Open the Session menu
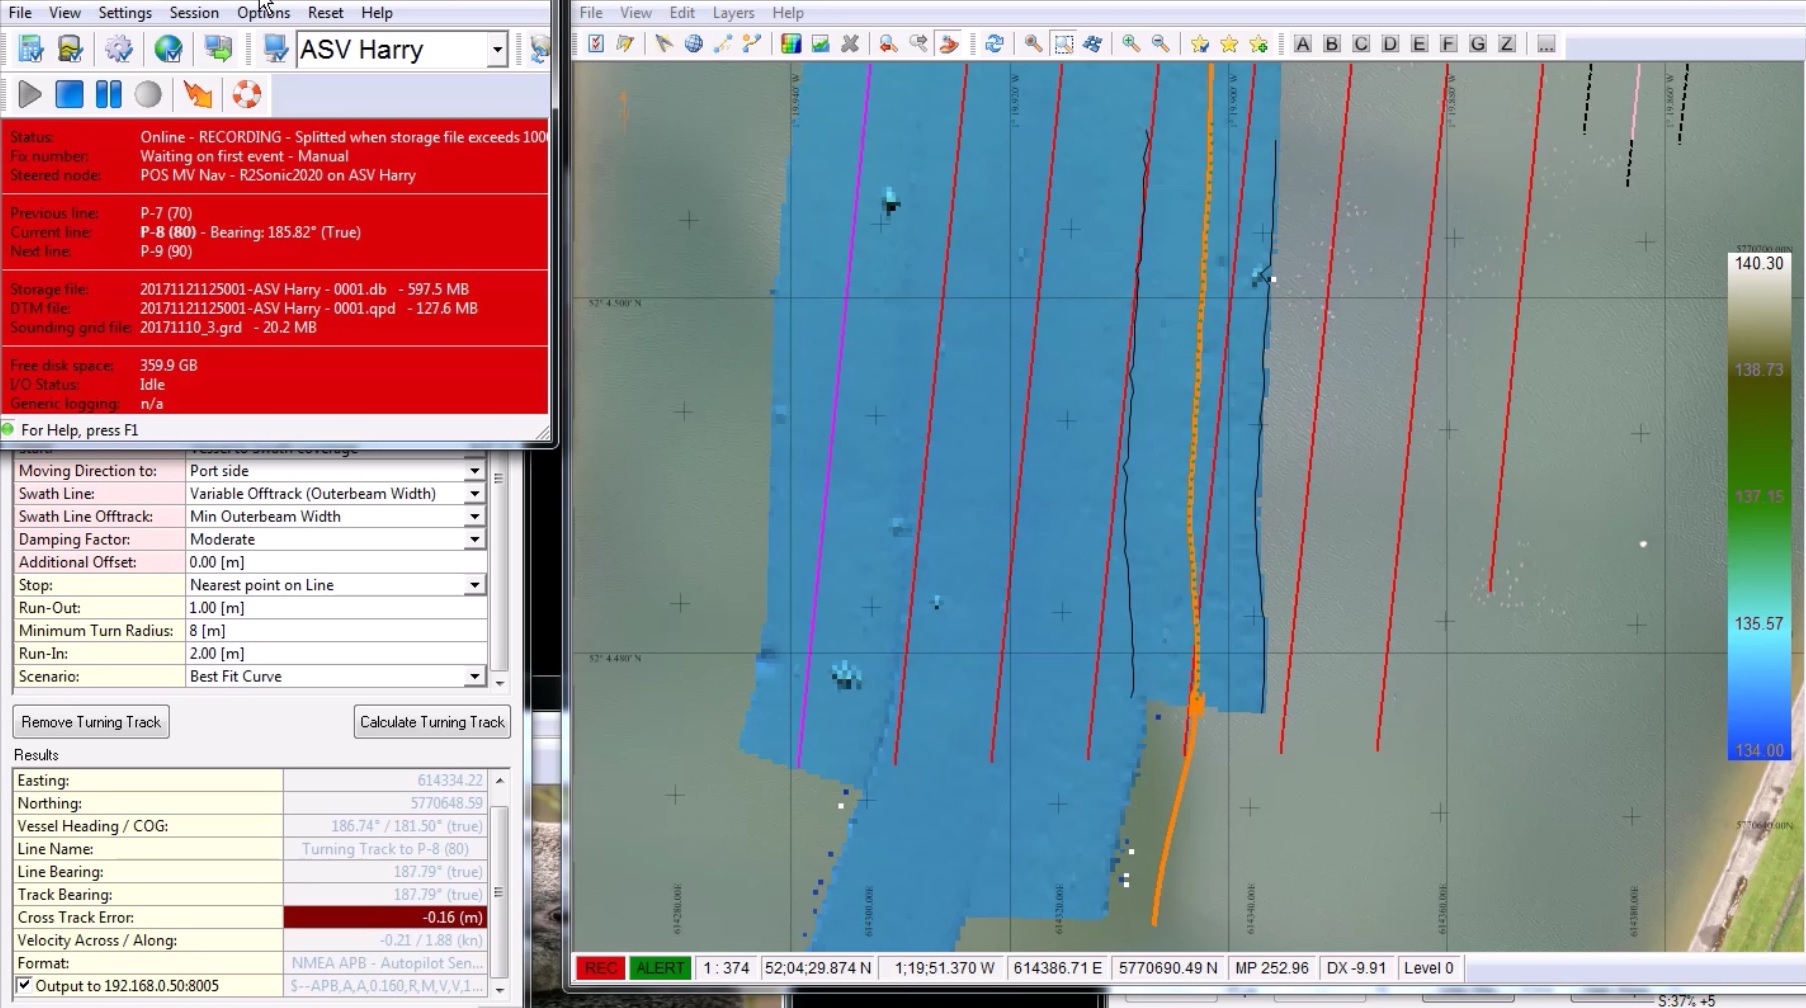The image size is (1806, 1008). pos(194,13)
